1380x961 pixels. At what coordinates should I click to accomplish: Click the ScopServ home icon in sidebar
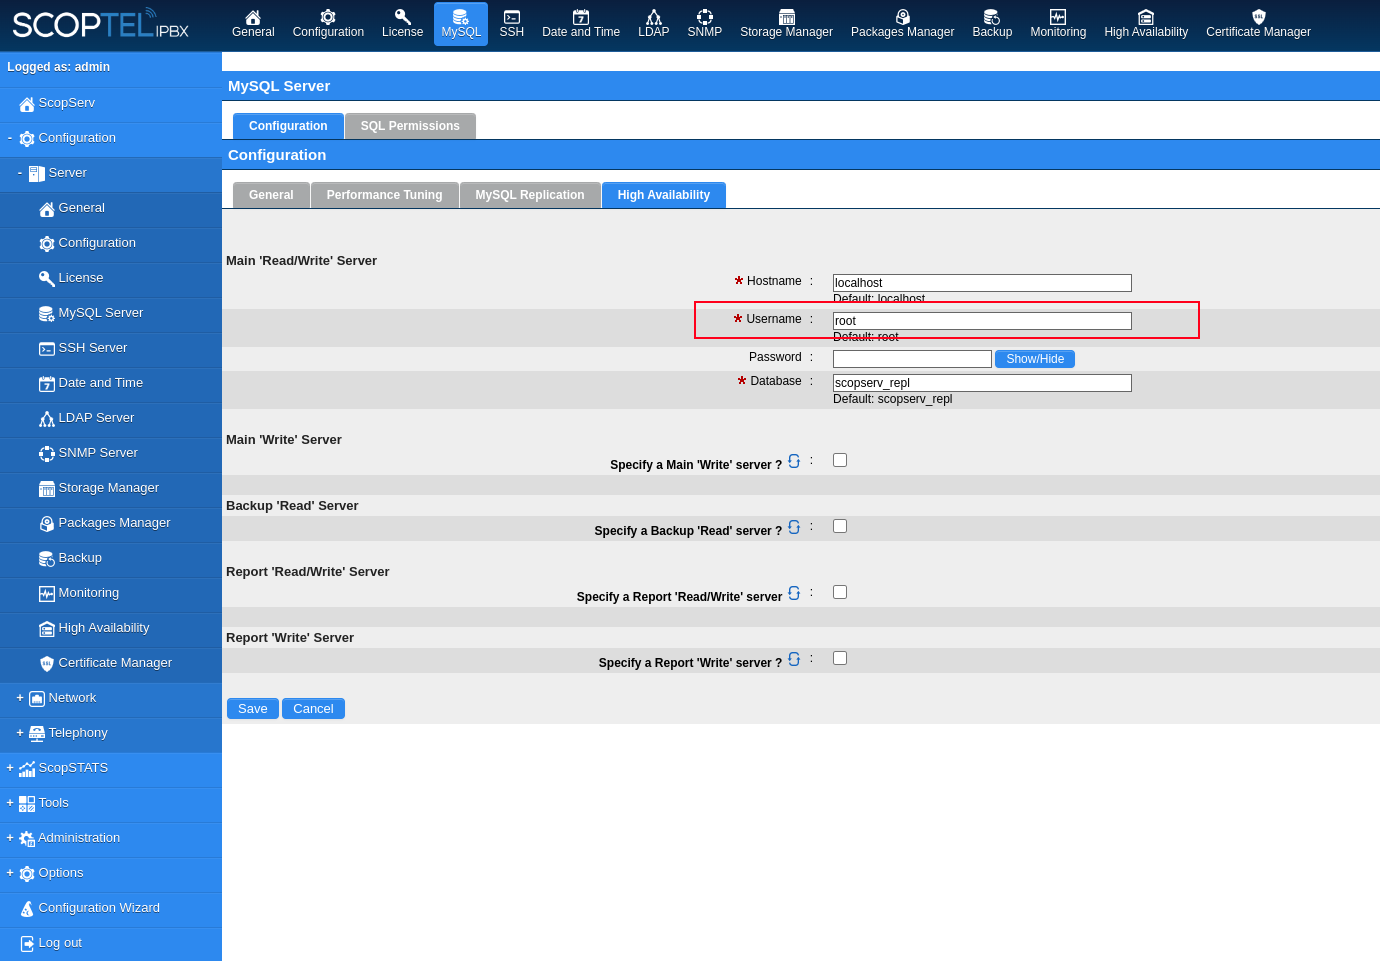tap(27, 104)
